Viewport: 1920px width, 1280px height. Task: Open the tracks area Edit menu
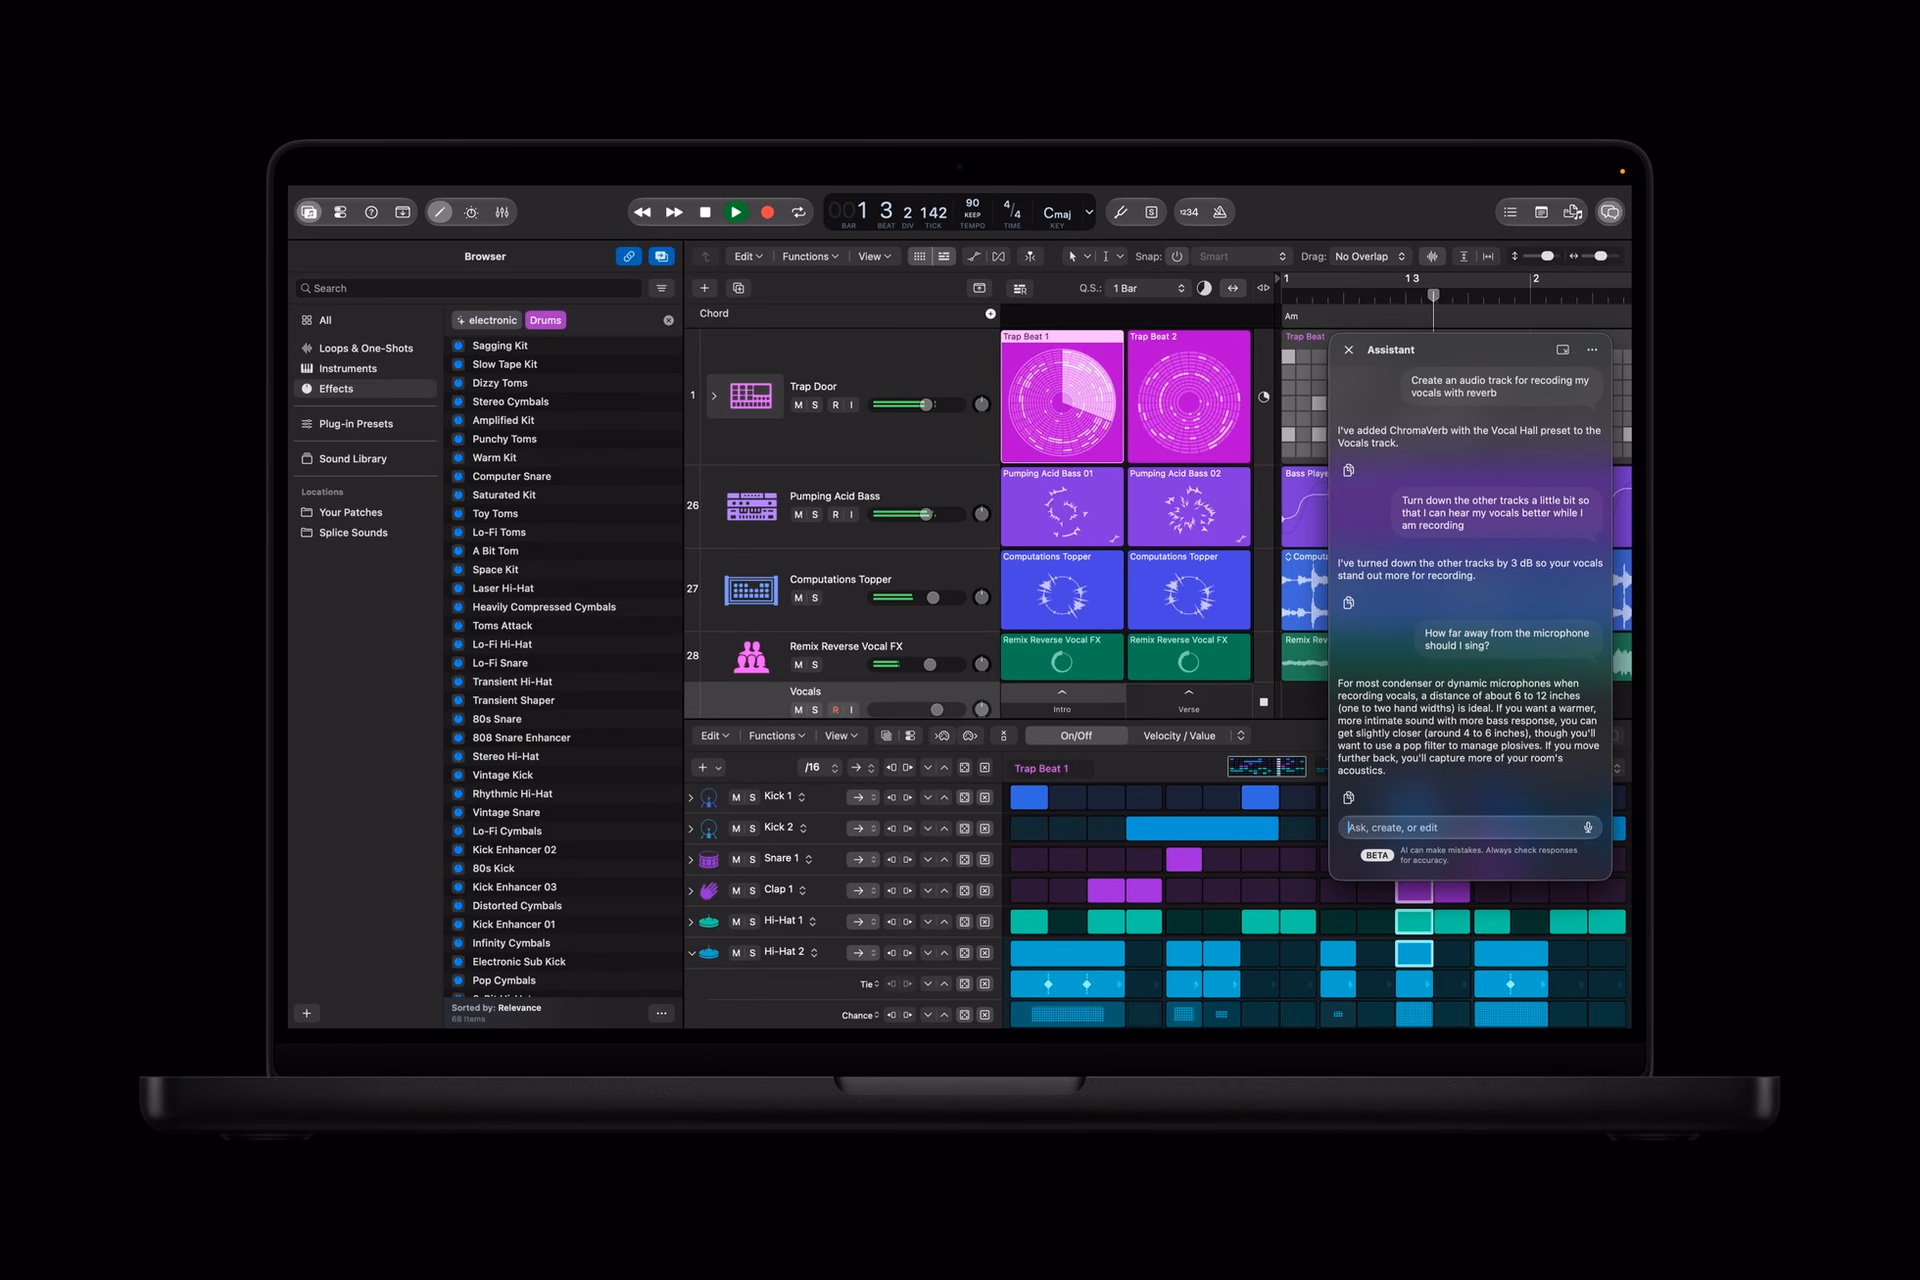[749, 257]
